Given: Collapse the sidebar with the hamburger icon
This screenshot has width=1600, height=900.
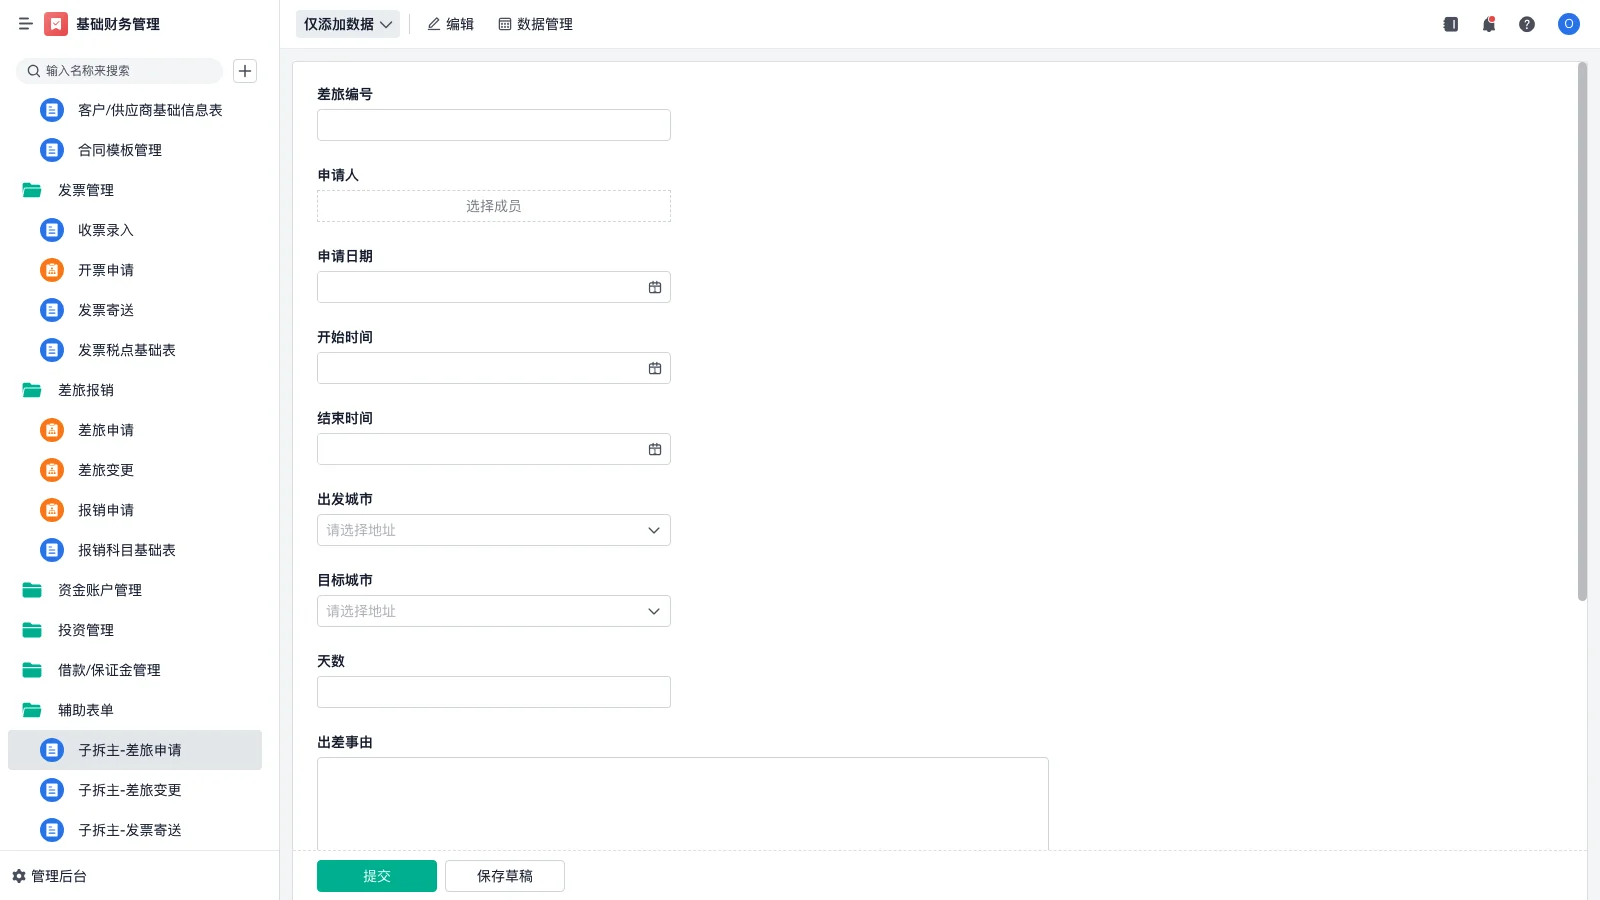Looking at the screenshot, I should tap(25, 24).
